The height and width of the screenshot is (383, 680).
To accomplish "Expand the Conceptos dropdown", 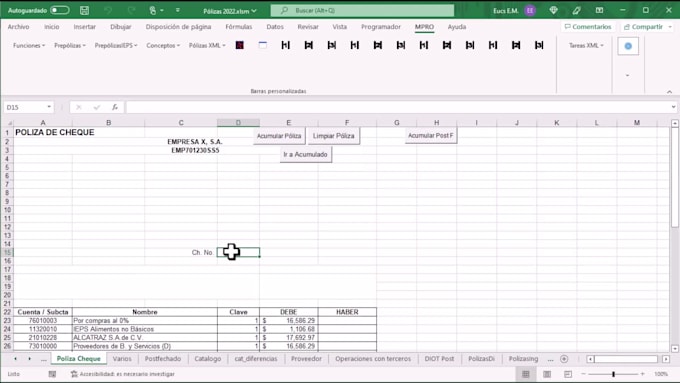I will [x=163, y=46].
